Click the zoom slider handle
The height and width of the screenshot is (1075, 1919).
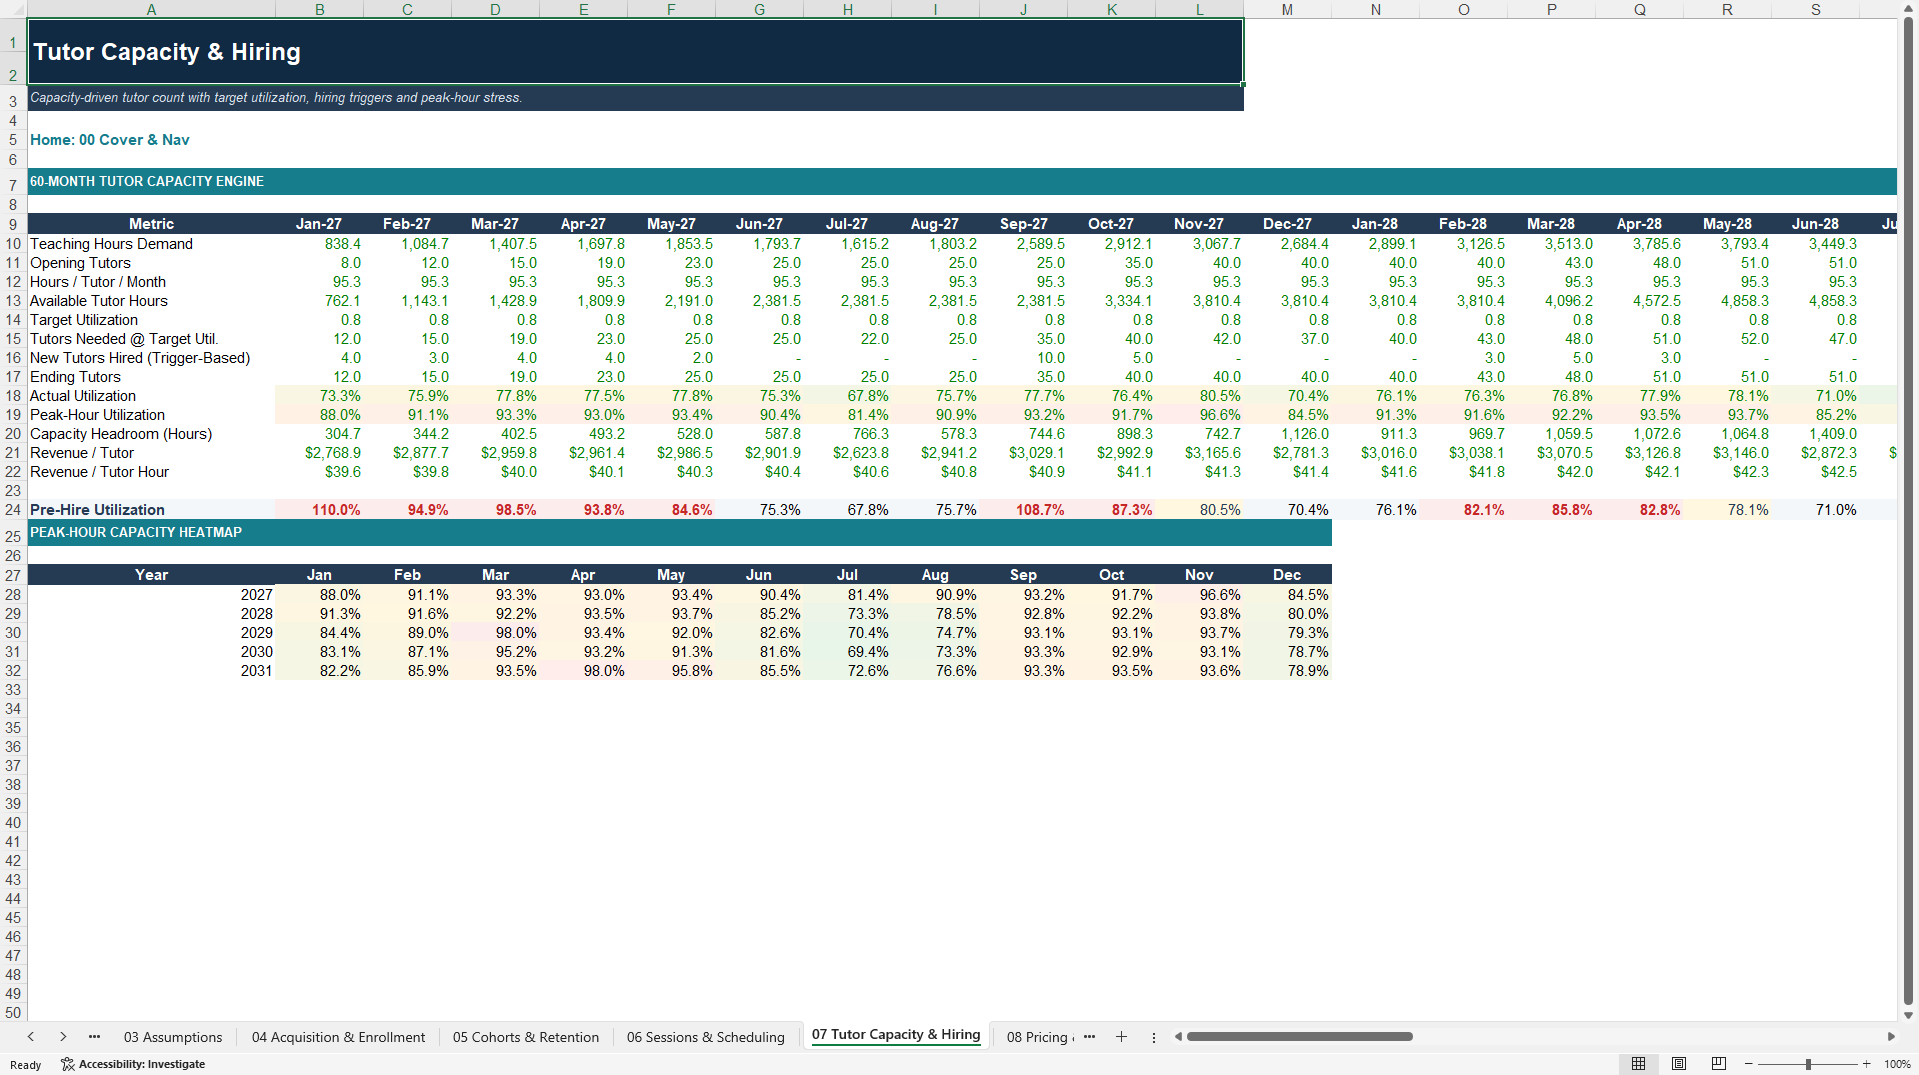click(1808, 1064)
